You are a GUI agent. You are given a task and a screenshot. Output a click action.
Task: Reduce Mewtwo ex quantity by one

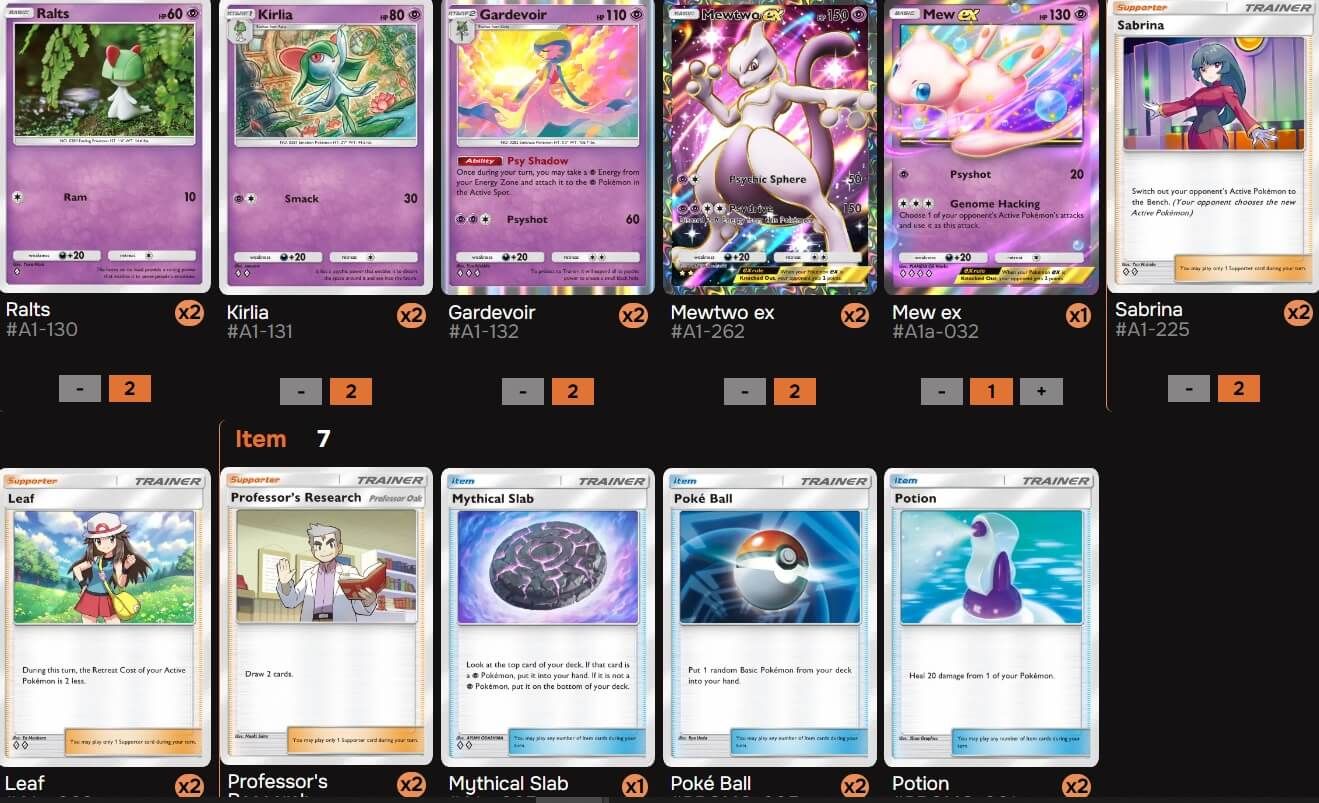coord(745,391)
